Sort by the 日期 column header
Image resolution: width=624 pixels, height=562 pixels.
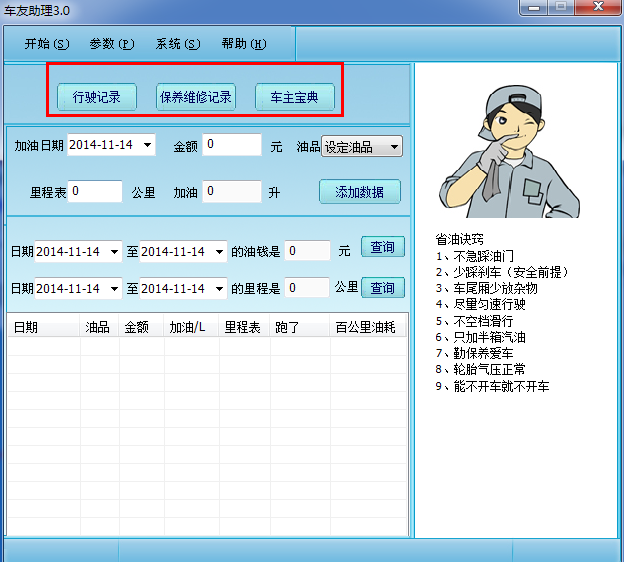click(x=44, y=327)
